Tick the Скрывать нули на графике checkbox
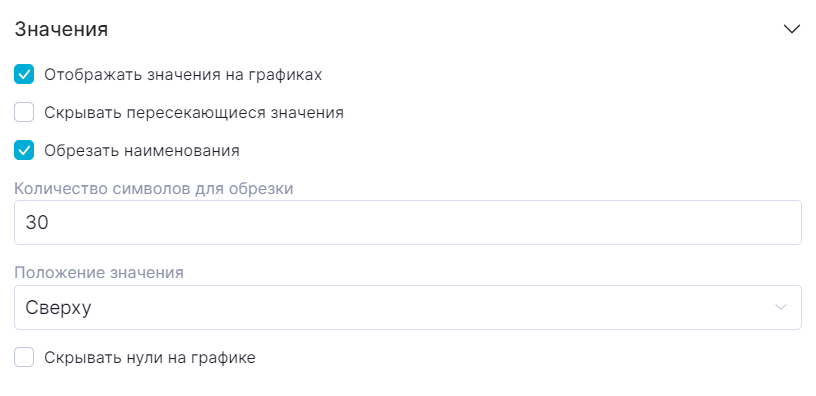The image size is (816, 396). [x=24, y=357]
